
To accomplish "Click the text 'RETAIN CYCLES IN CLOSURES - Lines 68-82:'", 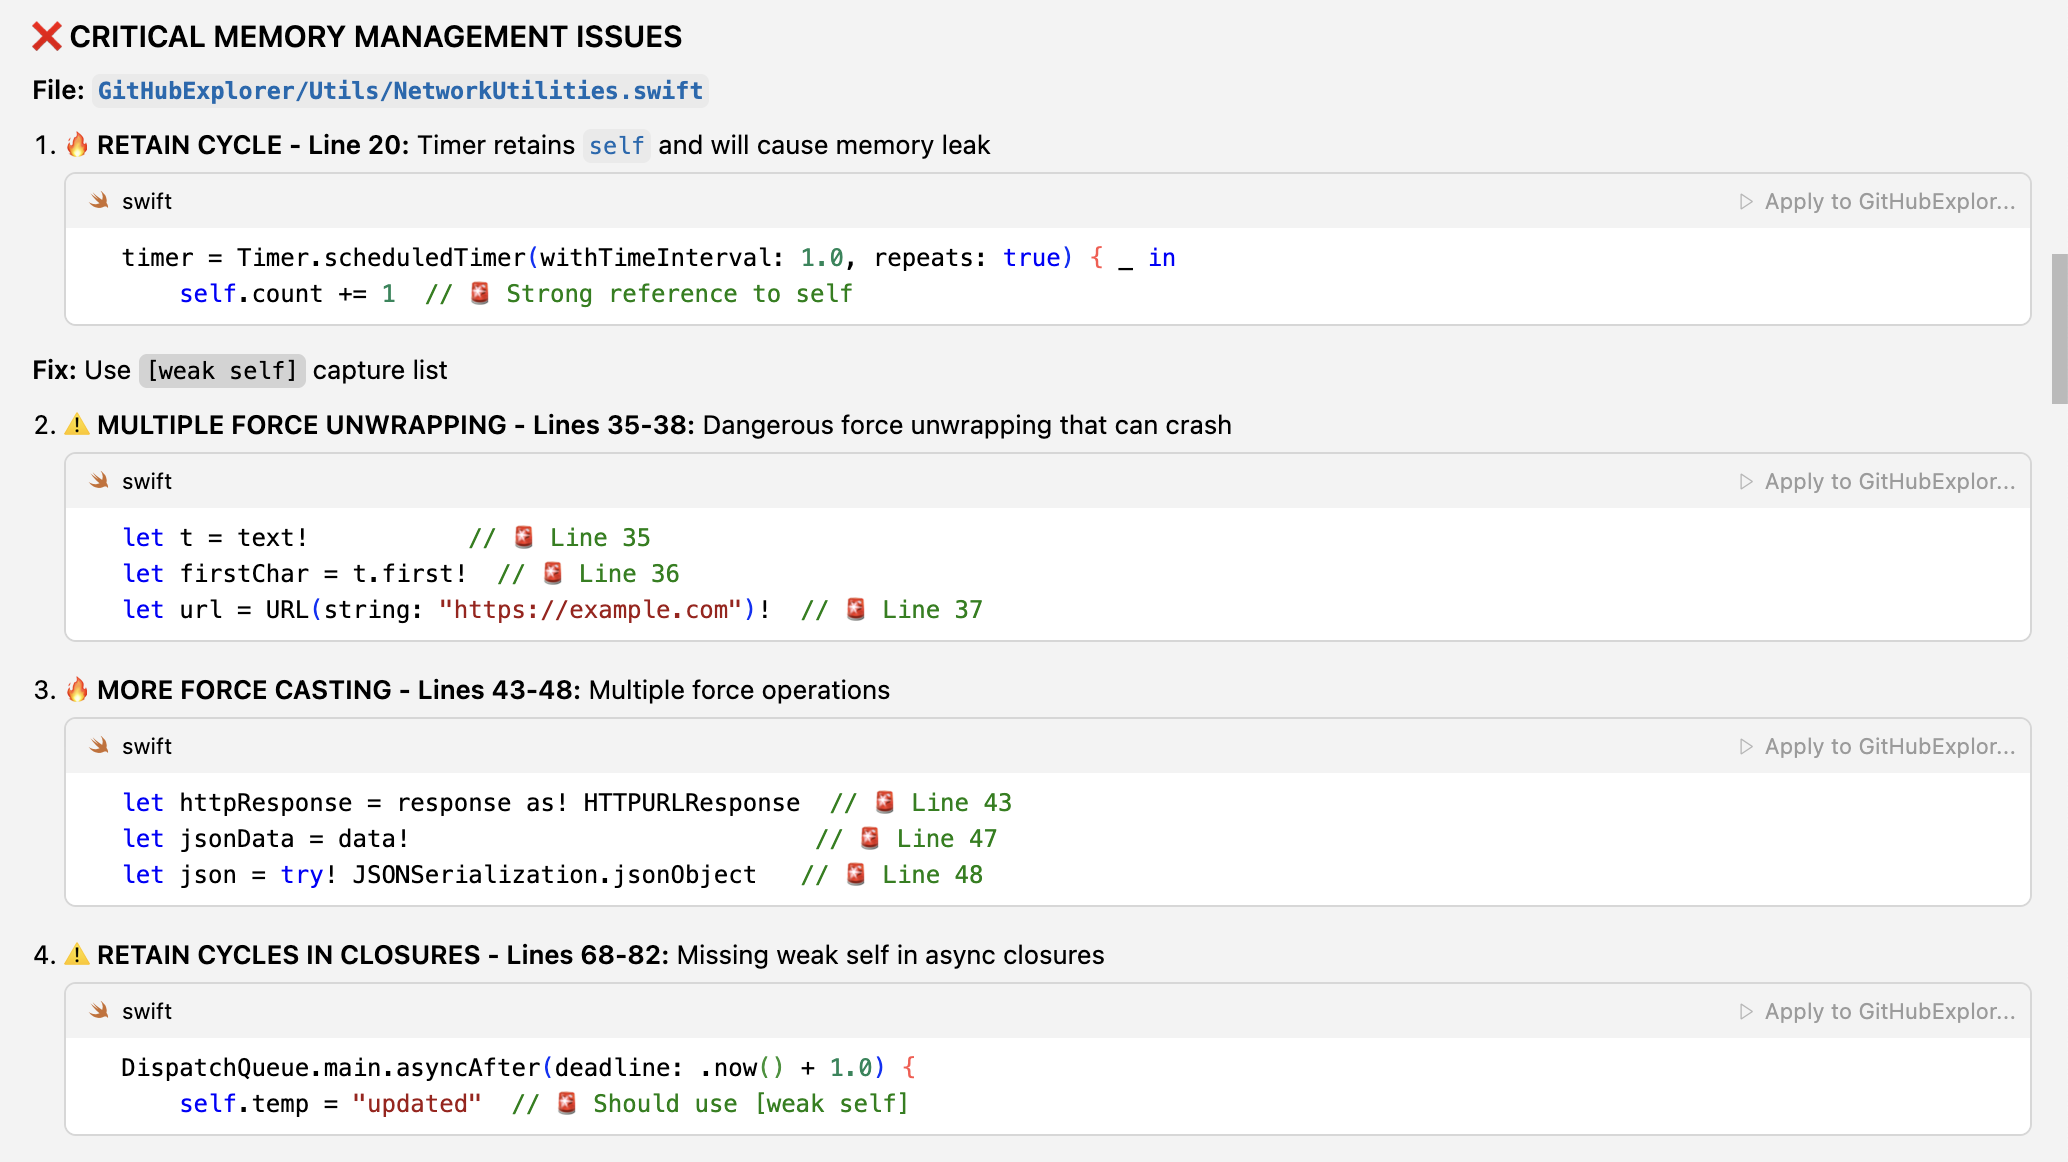I will pos(382,955).
